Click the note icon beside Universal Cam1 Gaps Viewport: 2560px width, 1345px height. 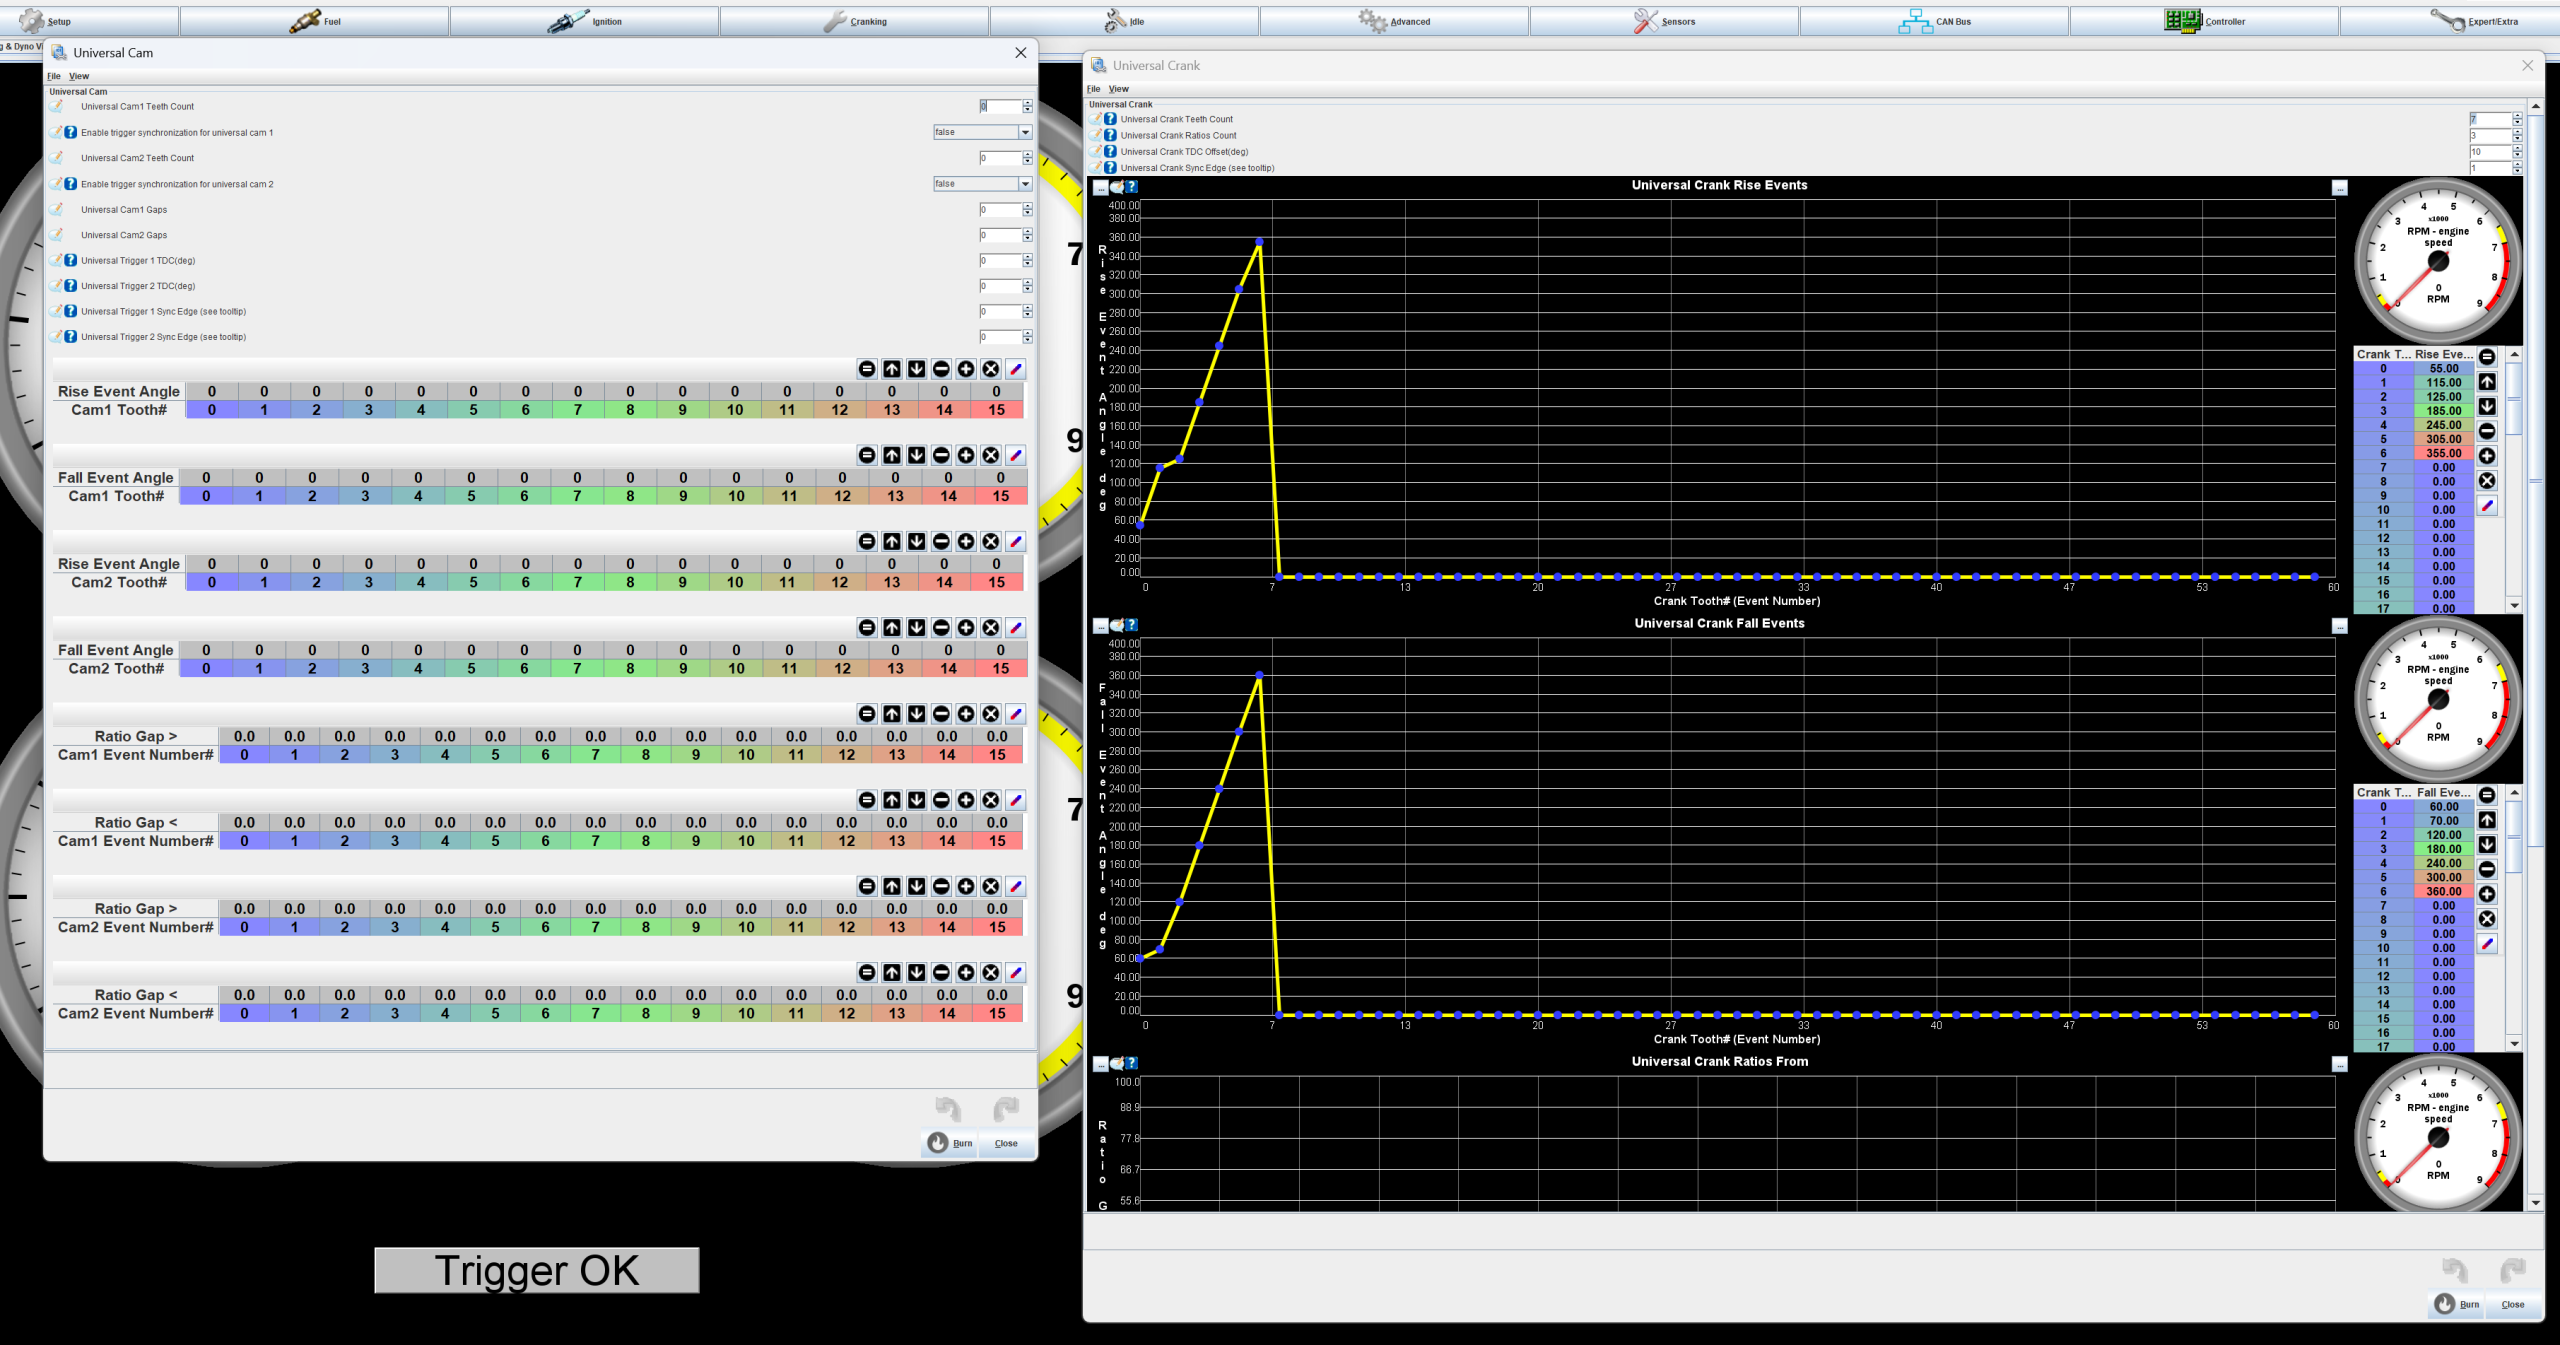(57, 209)
